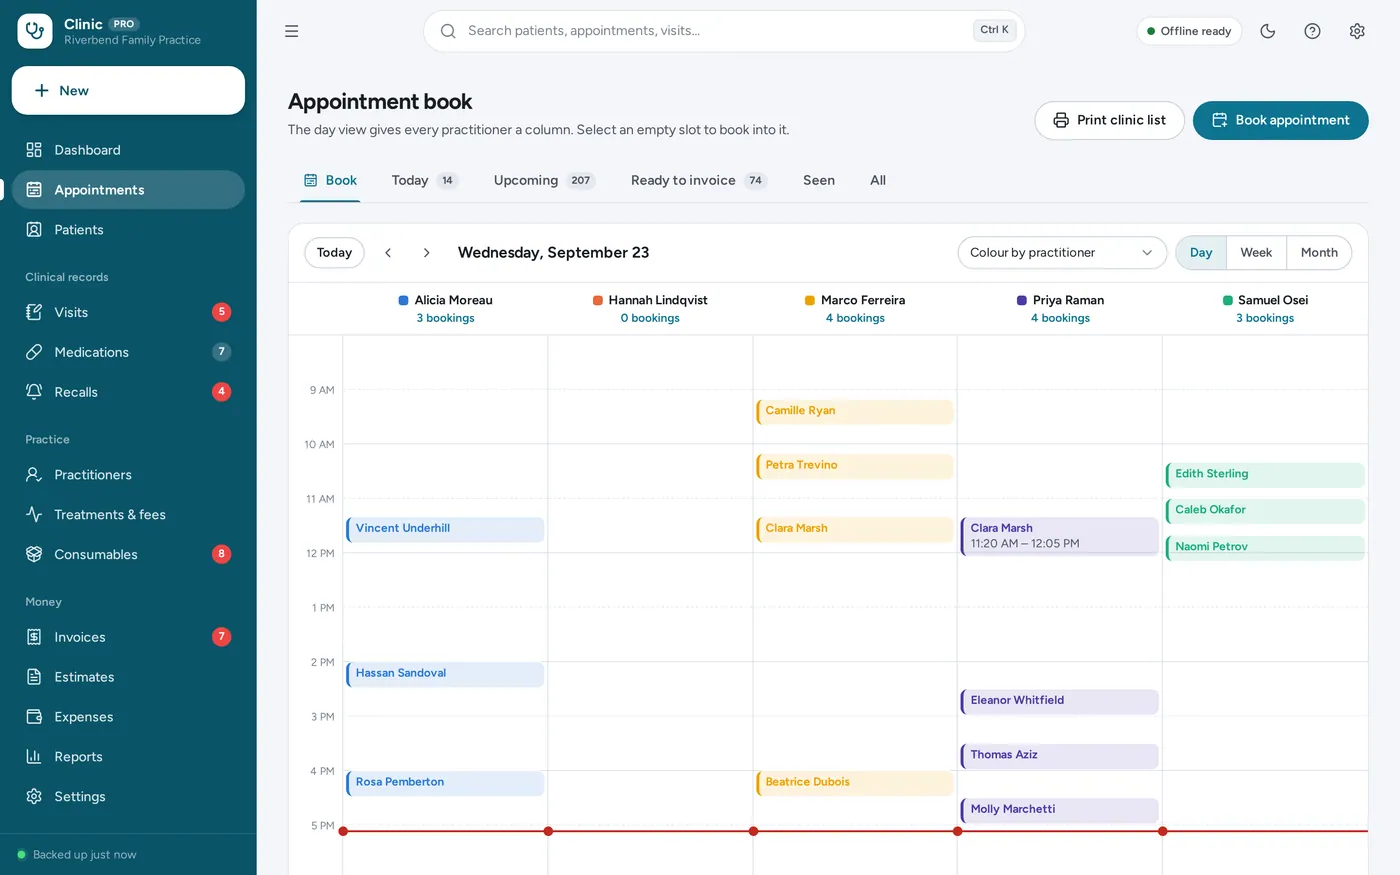Click Alicia Moreau 3 bookings link
The image size is (1400, 875).
445,318
